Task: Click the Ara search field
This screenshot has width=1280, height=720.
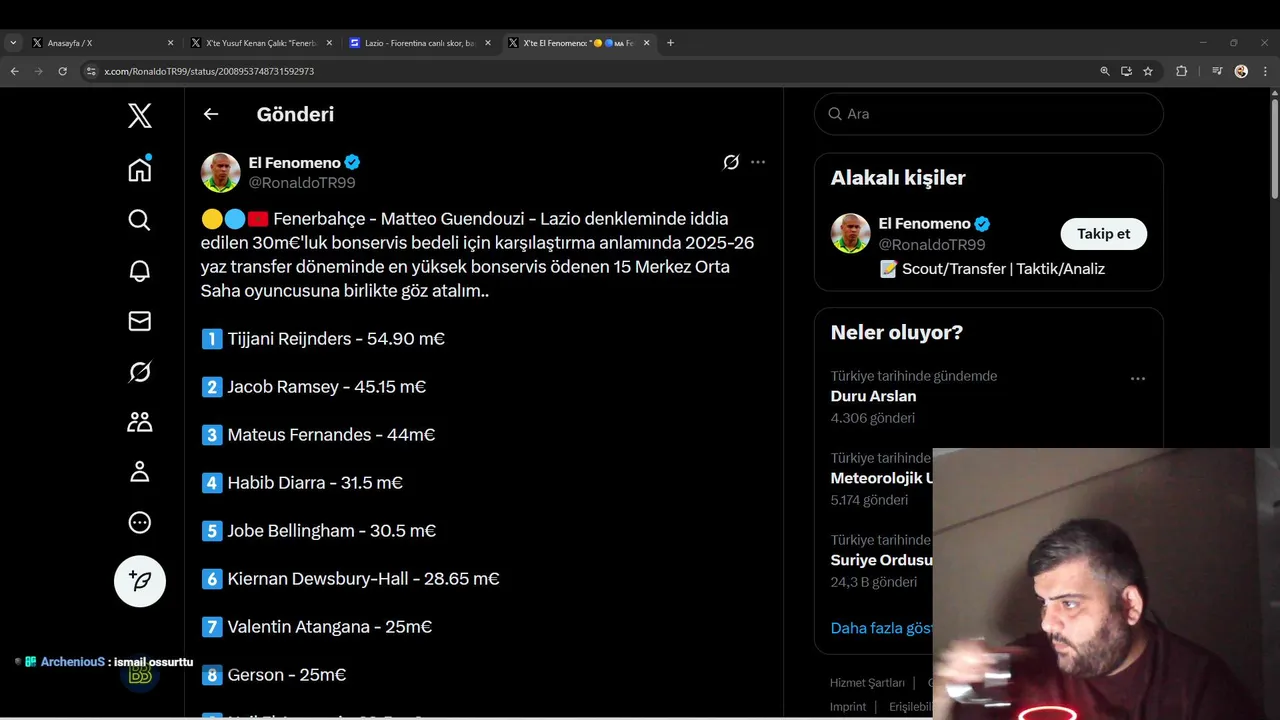Action: [988, 114]
